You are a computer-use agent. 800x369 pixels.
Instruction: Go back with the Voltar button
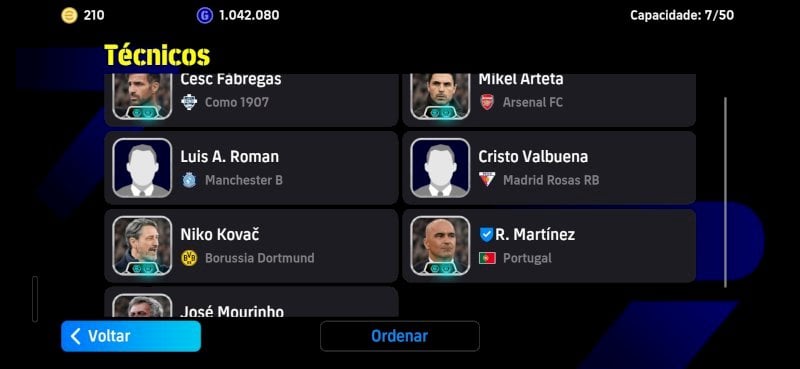tap(131, 336)
